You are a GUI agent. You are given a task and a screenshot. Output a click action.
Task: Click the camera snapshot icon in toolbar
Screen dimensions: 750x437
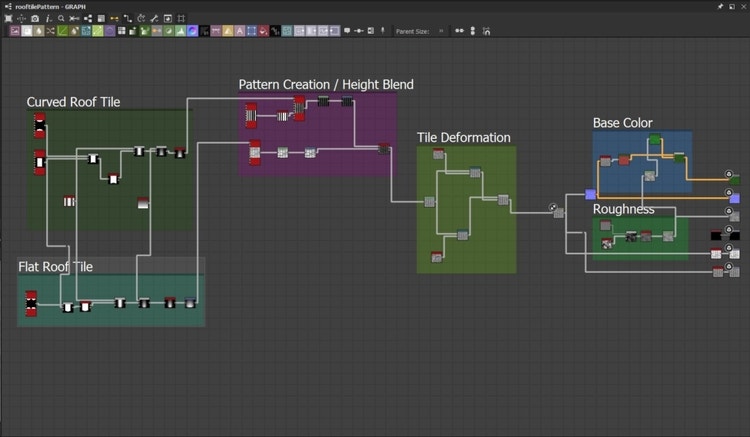pyautogui.click(x=36, y=18)
